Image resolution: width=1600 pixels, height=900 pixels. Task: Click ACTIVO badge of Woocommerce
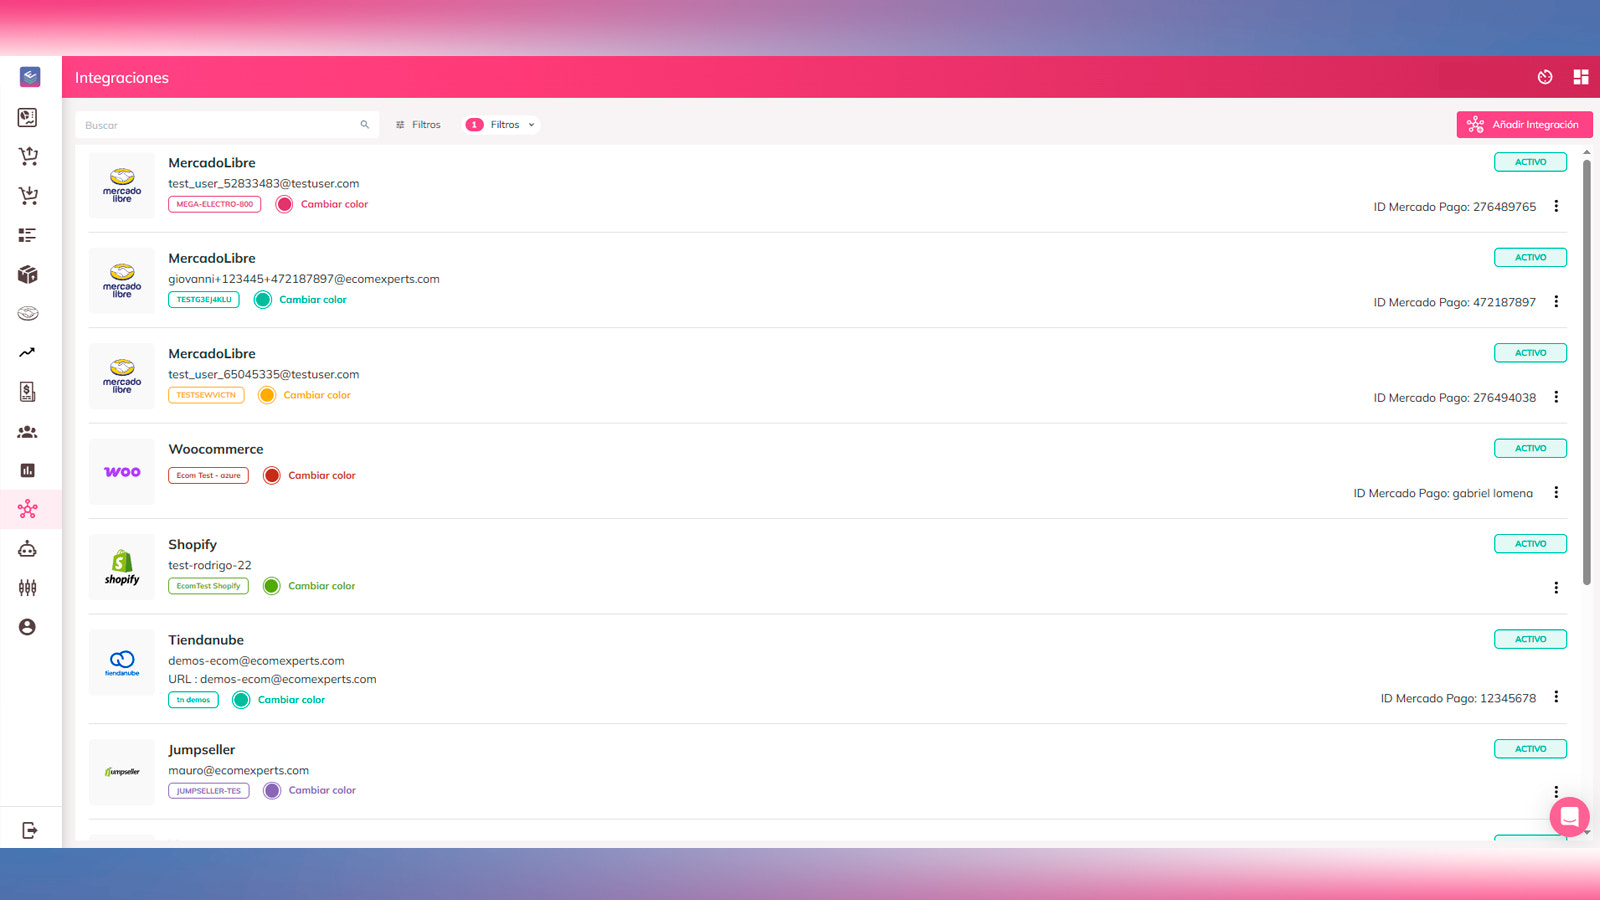coord(1530,448)
